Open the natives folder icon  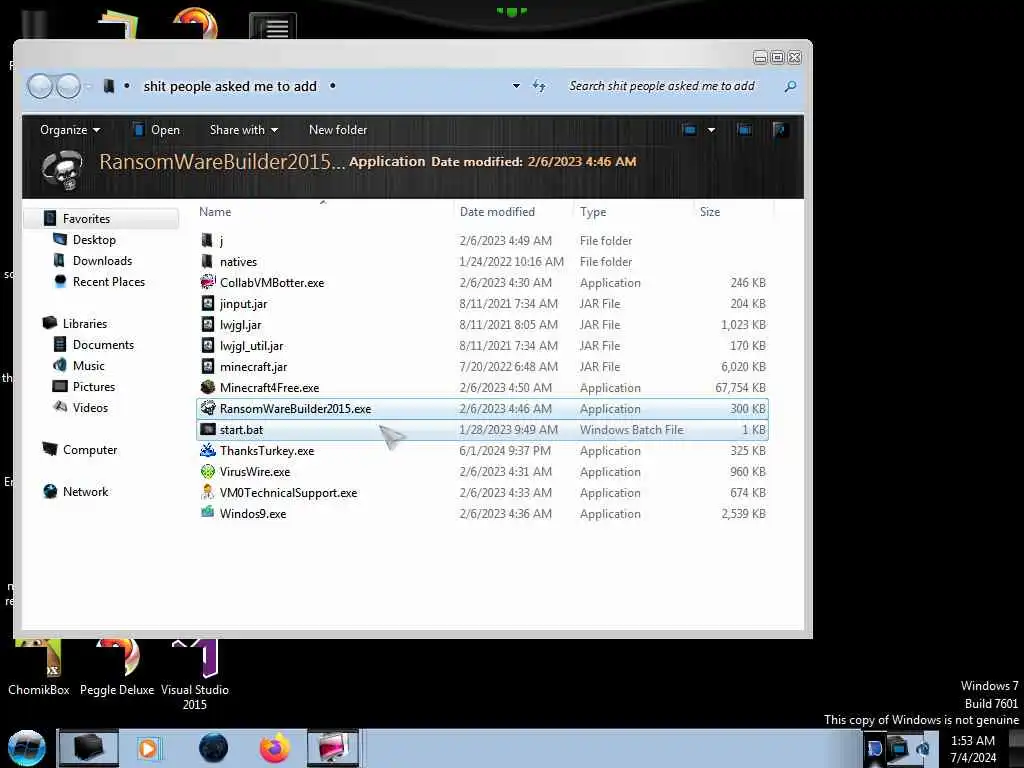click(207, 261)
